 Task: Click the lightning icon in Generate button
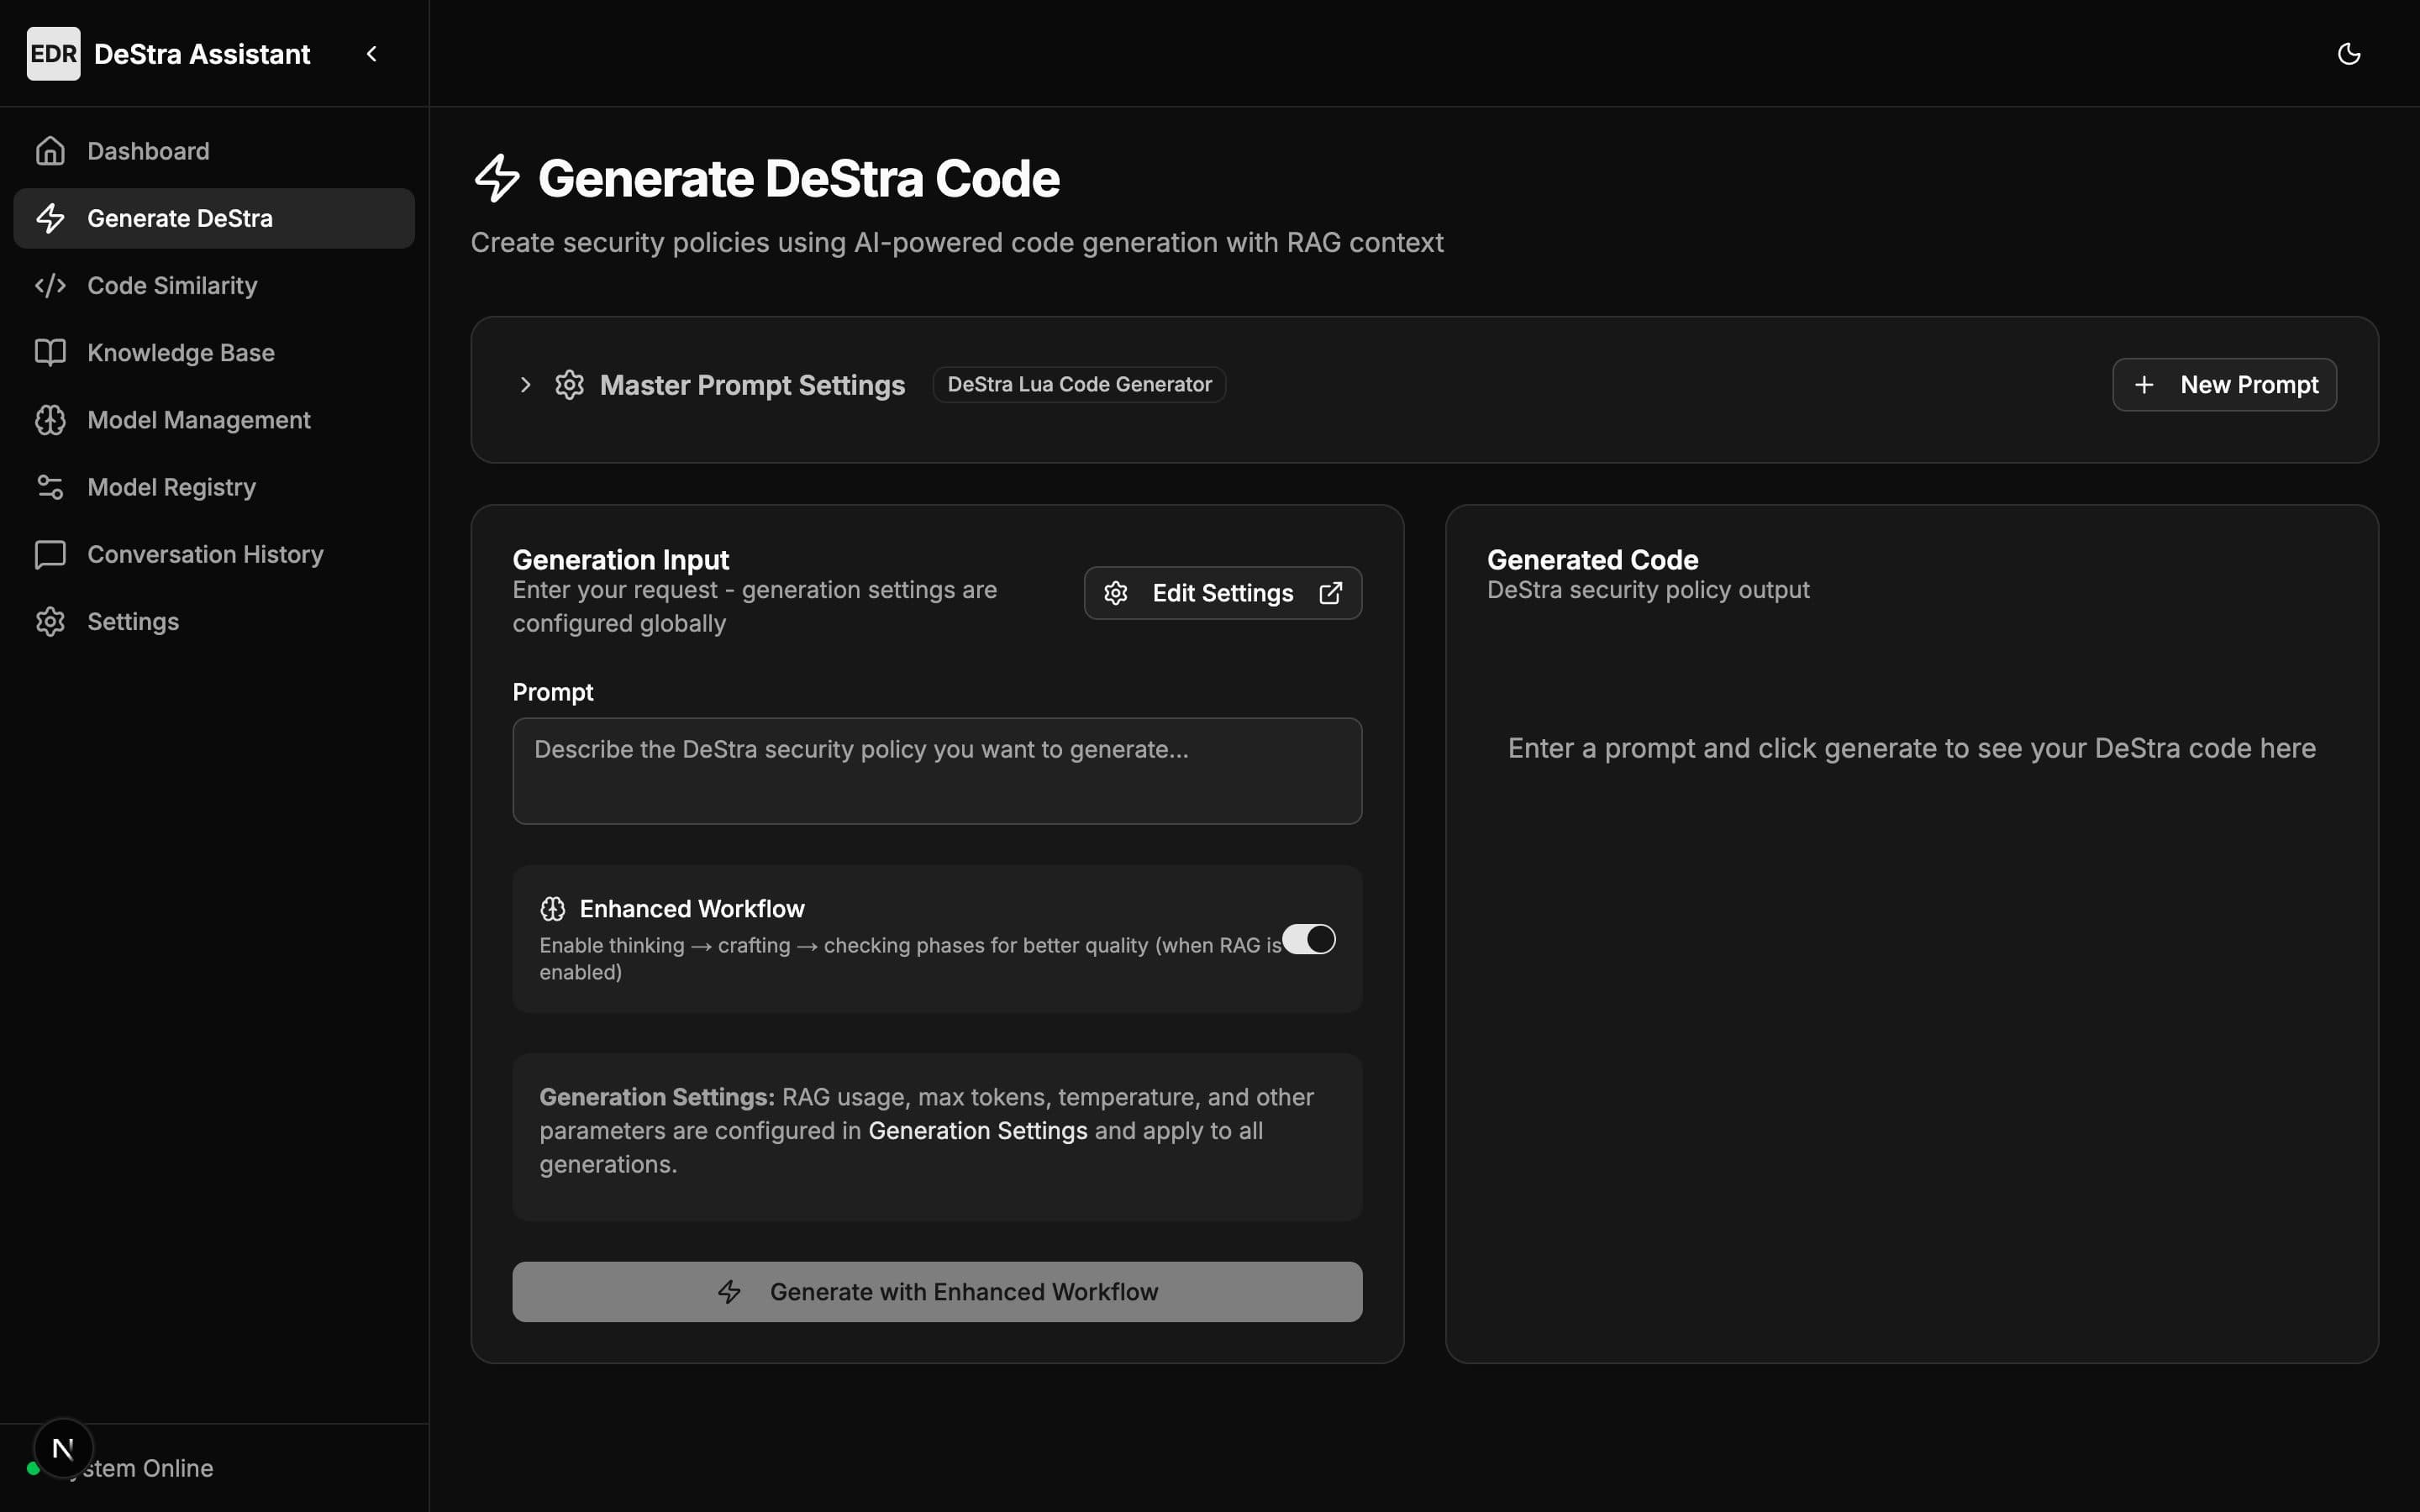click(729, 1292)
